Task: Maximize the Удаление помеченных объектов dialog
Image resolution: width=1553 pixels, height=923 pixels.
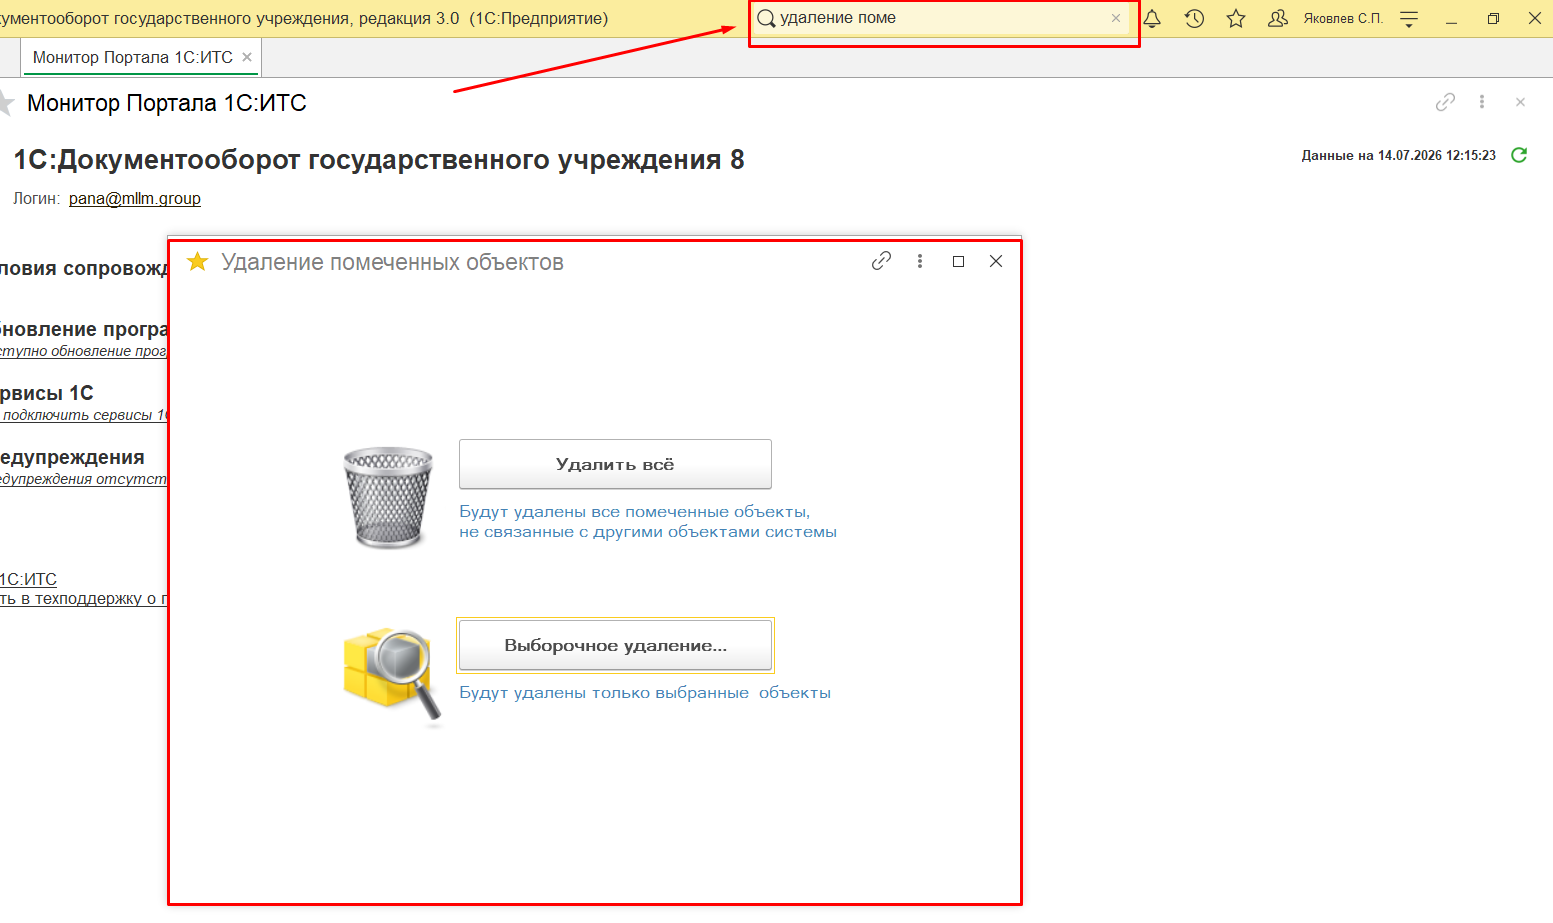Action: [x=958, y=261]
